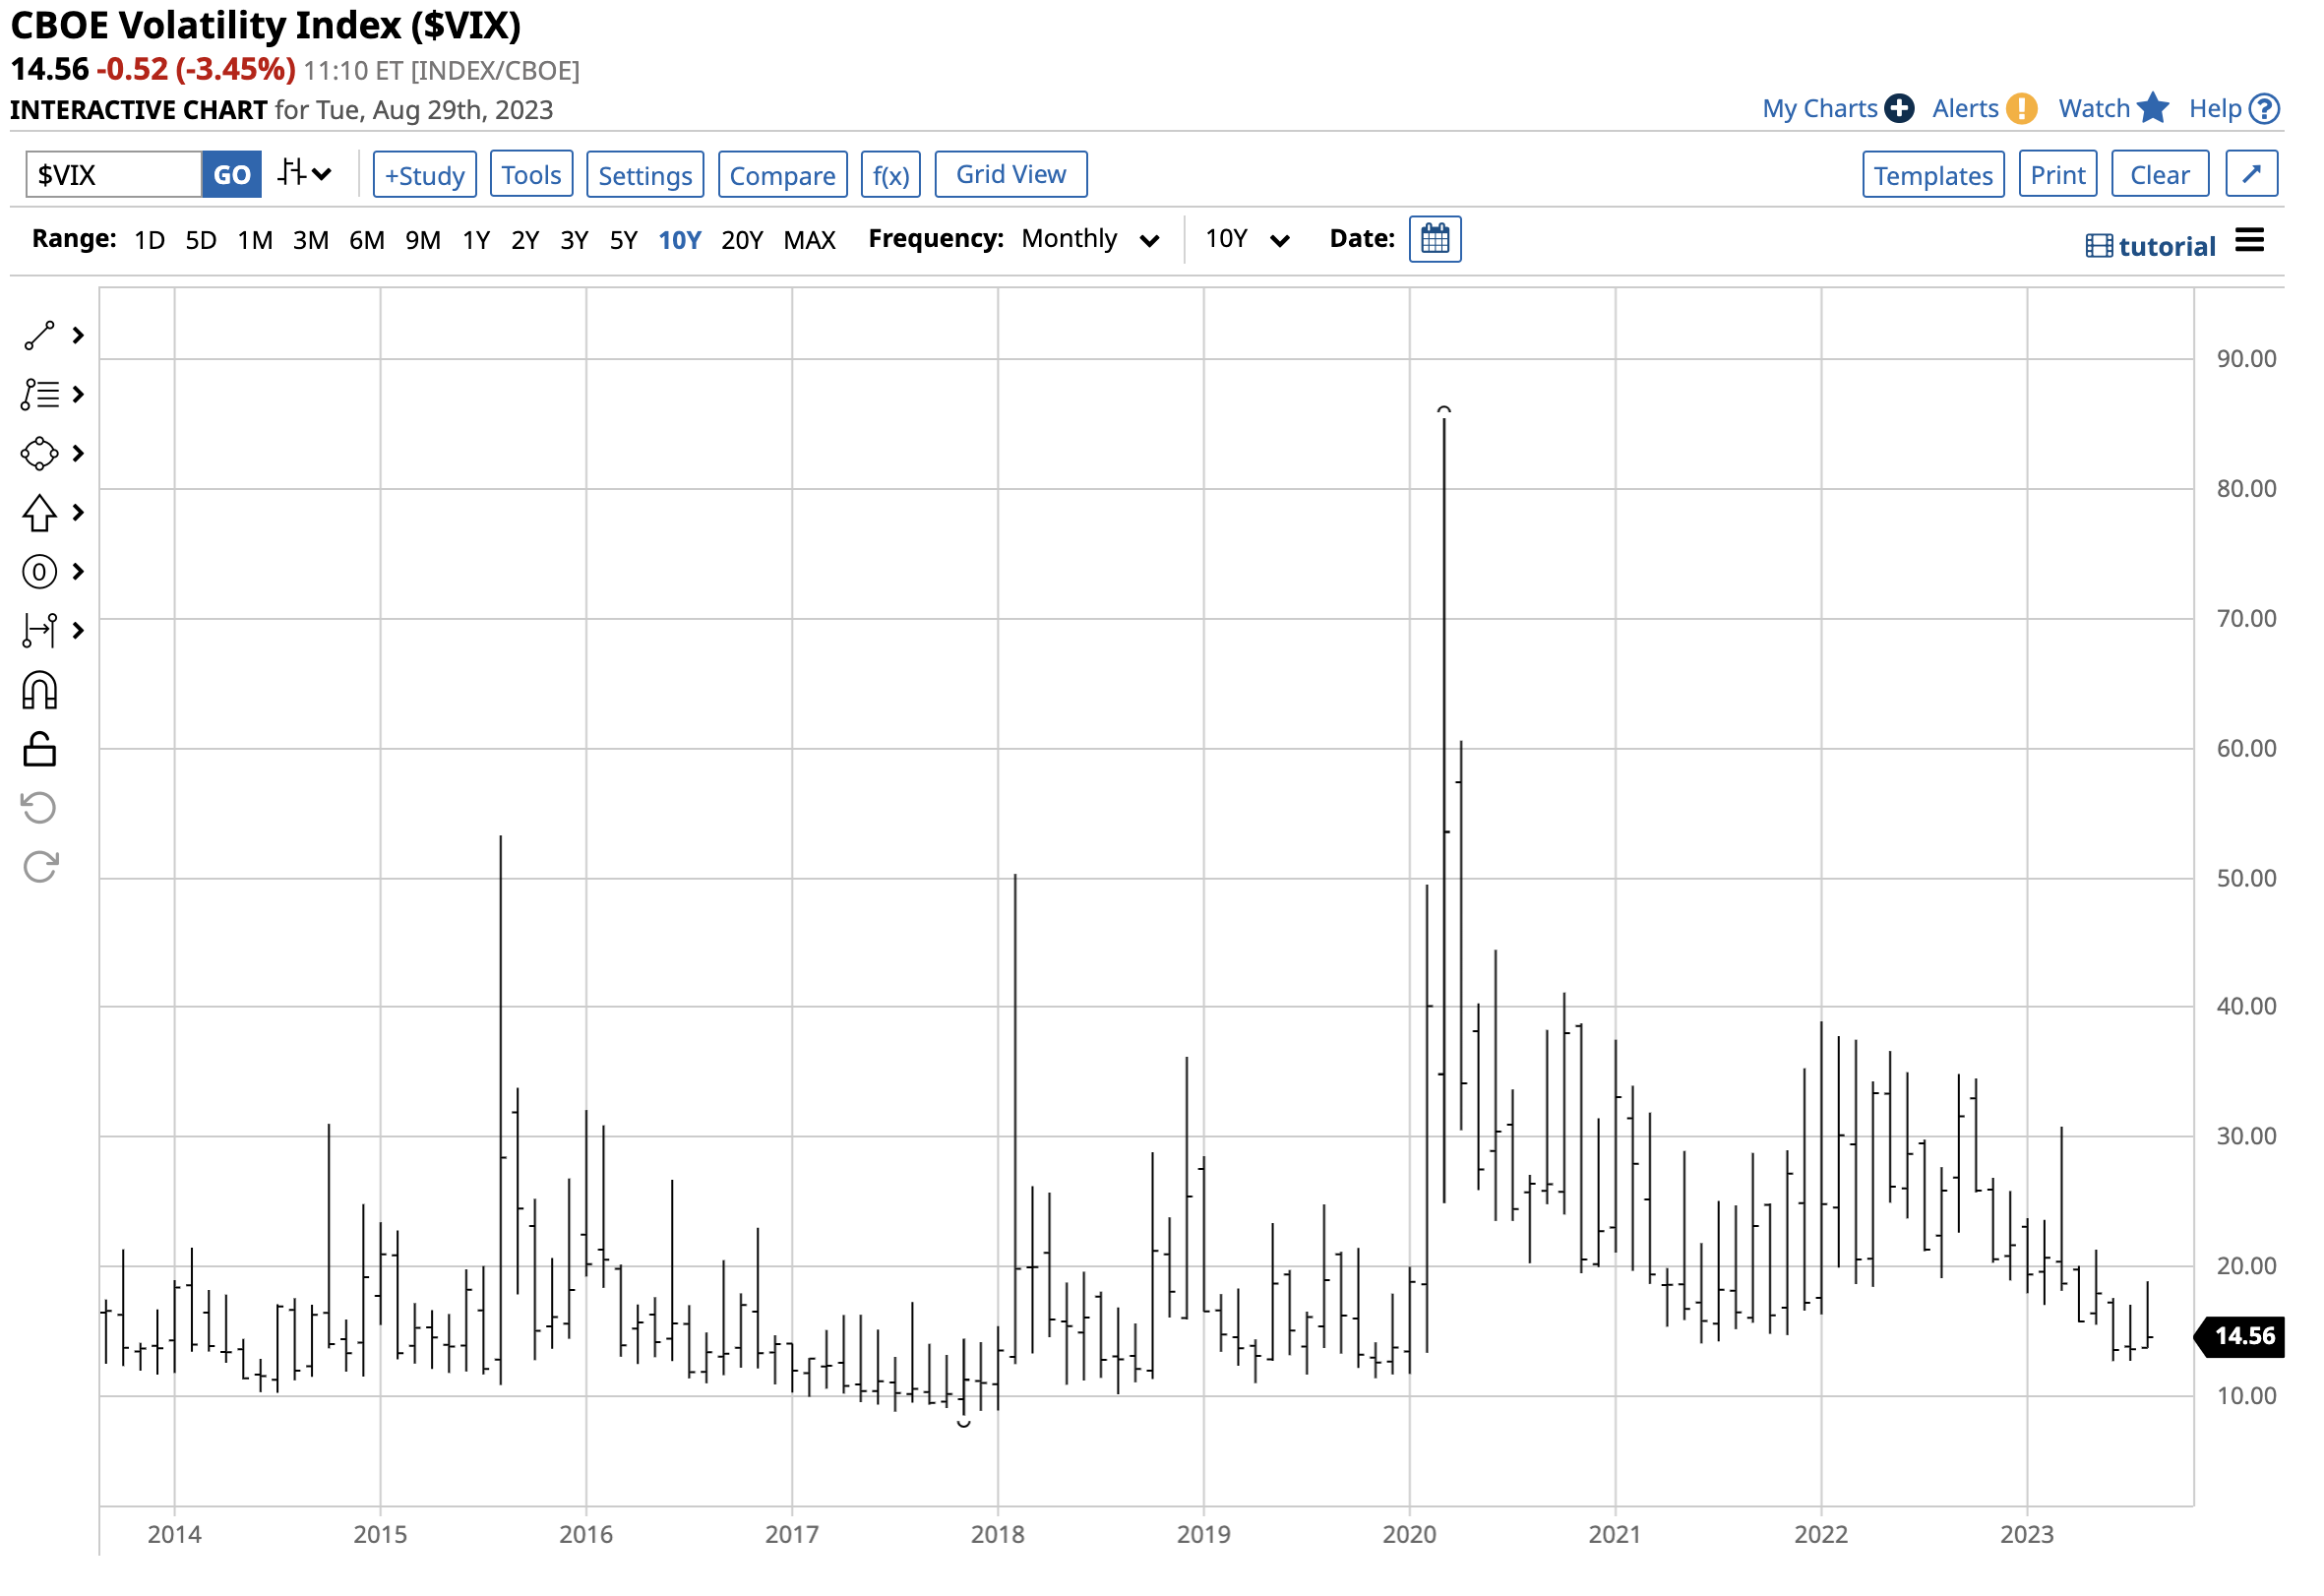This screenshot has height=1596, width=2324.
Task: Click the undo arrow icon
Action: click(x=40, y=809)
